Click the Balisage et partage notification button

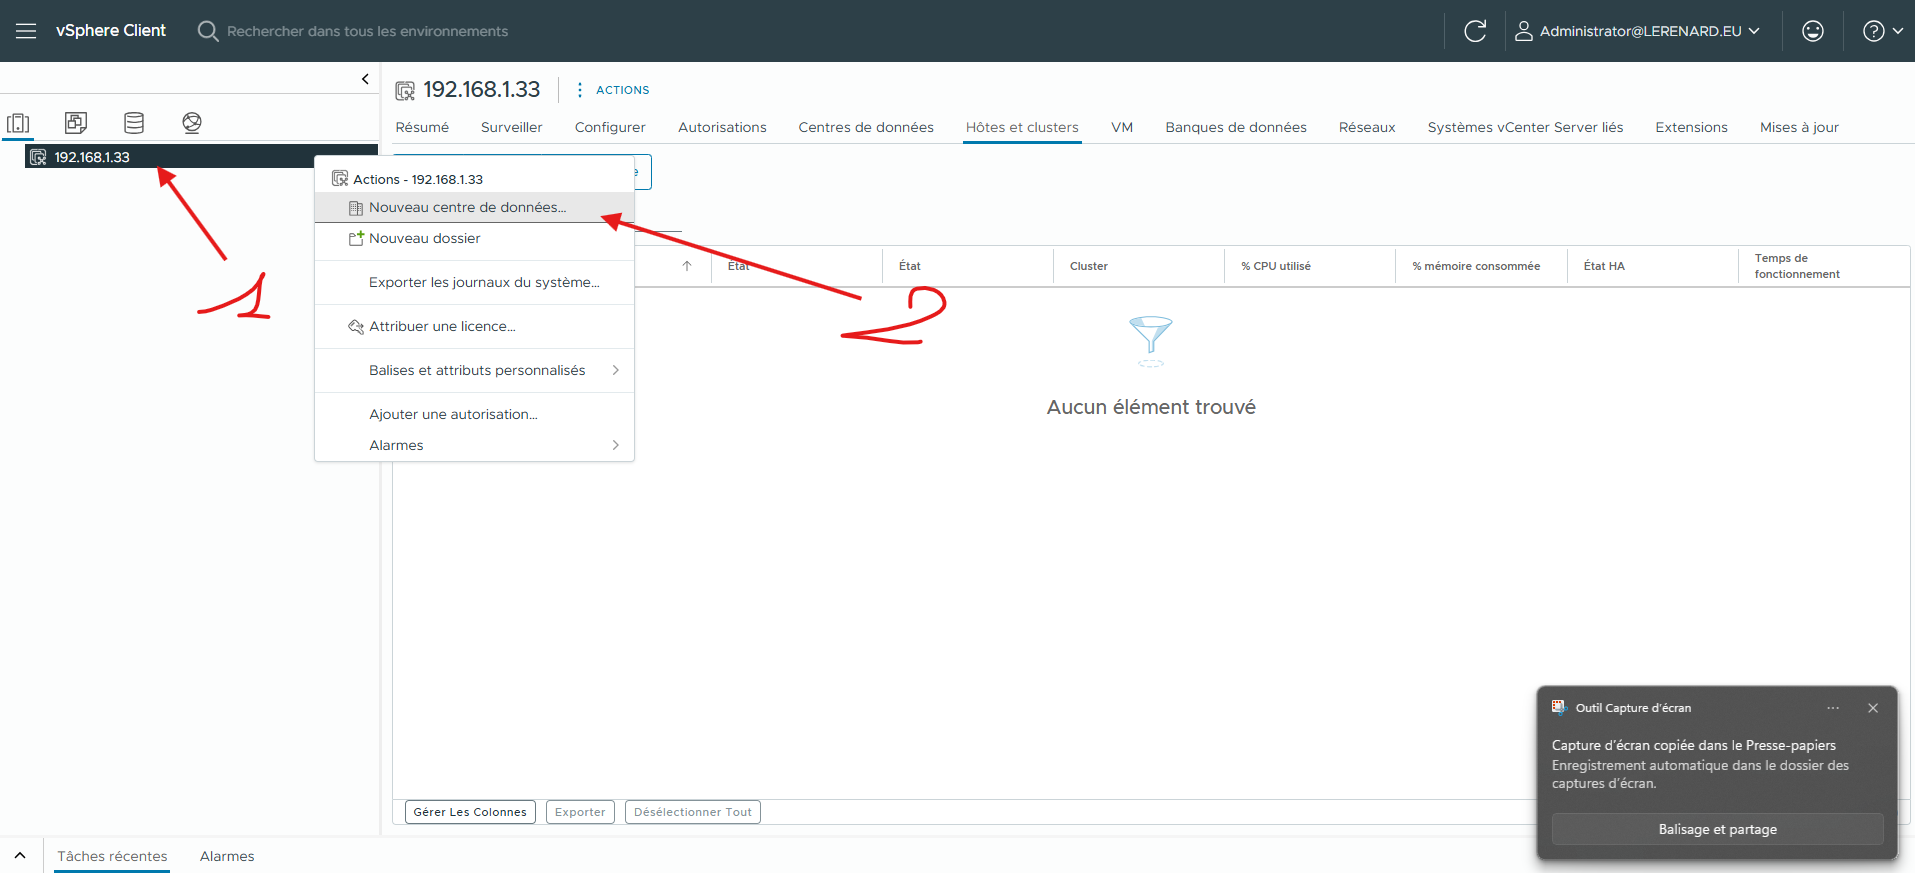(1717, 829)
